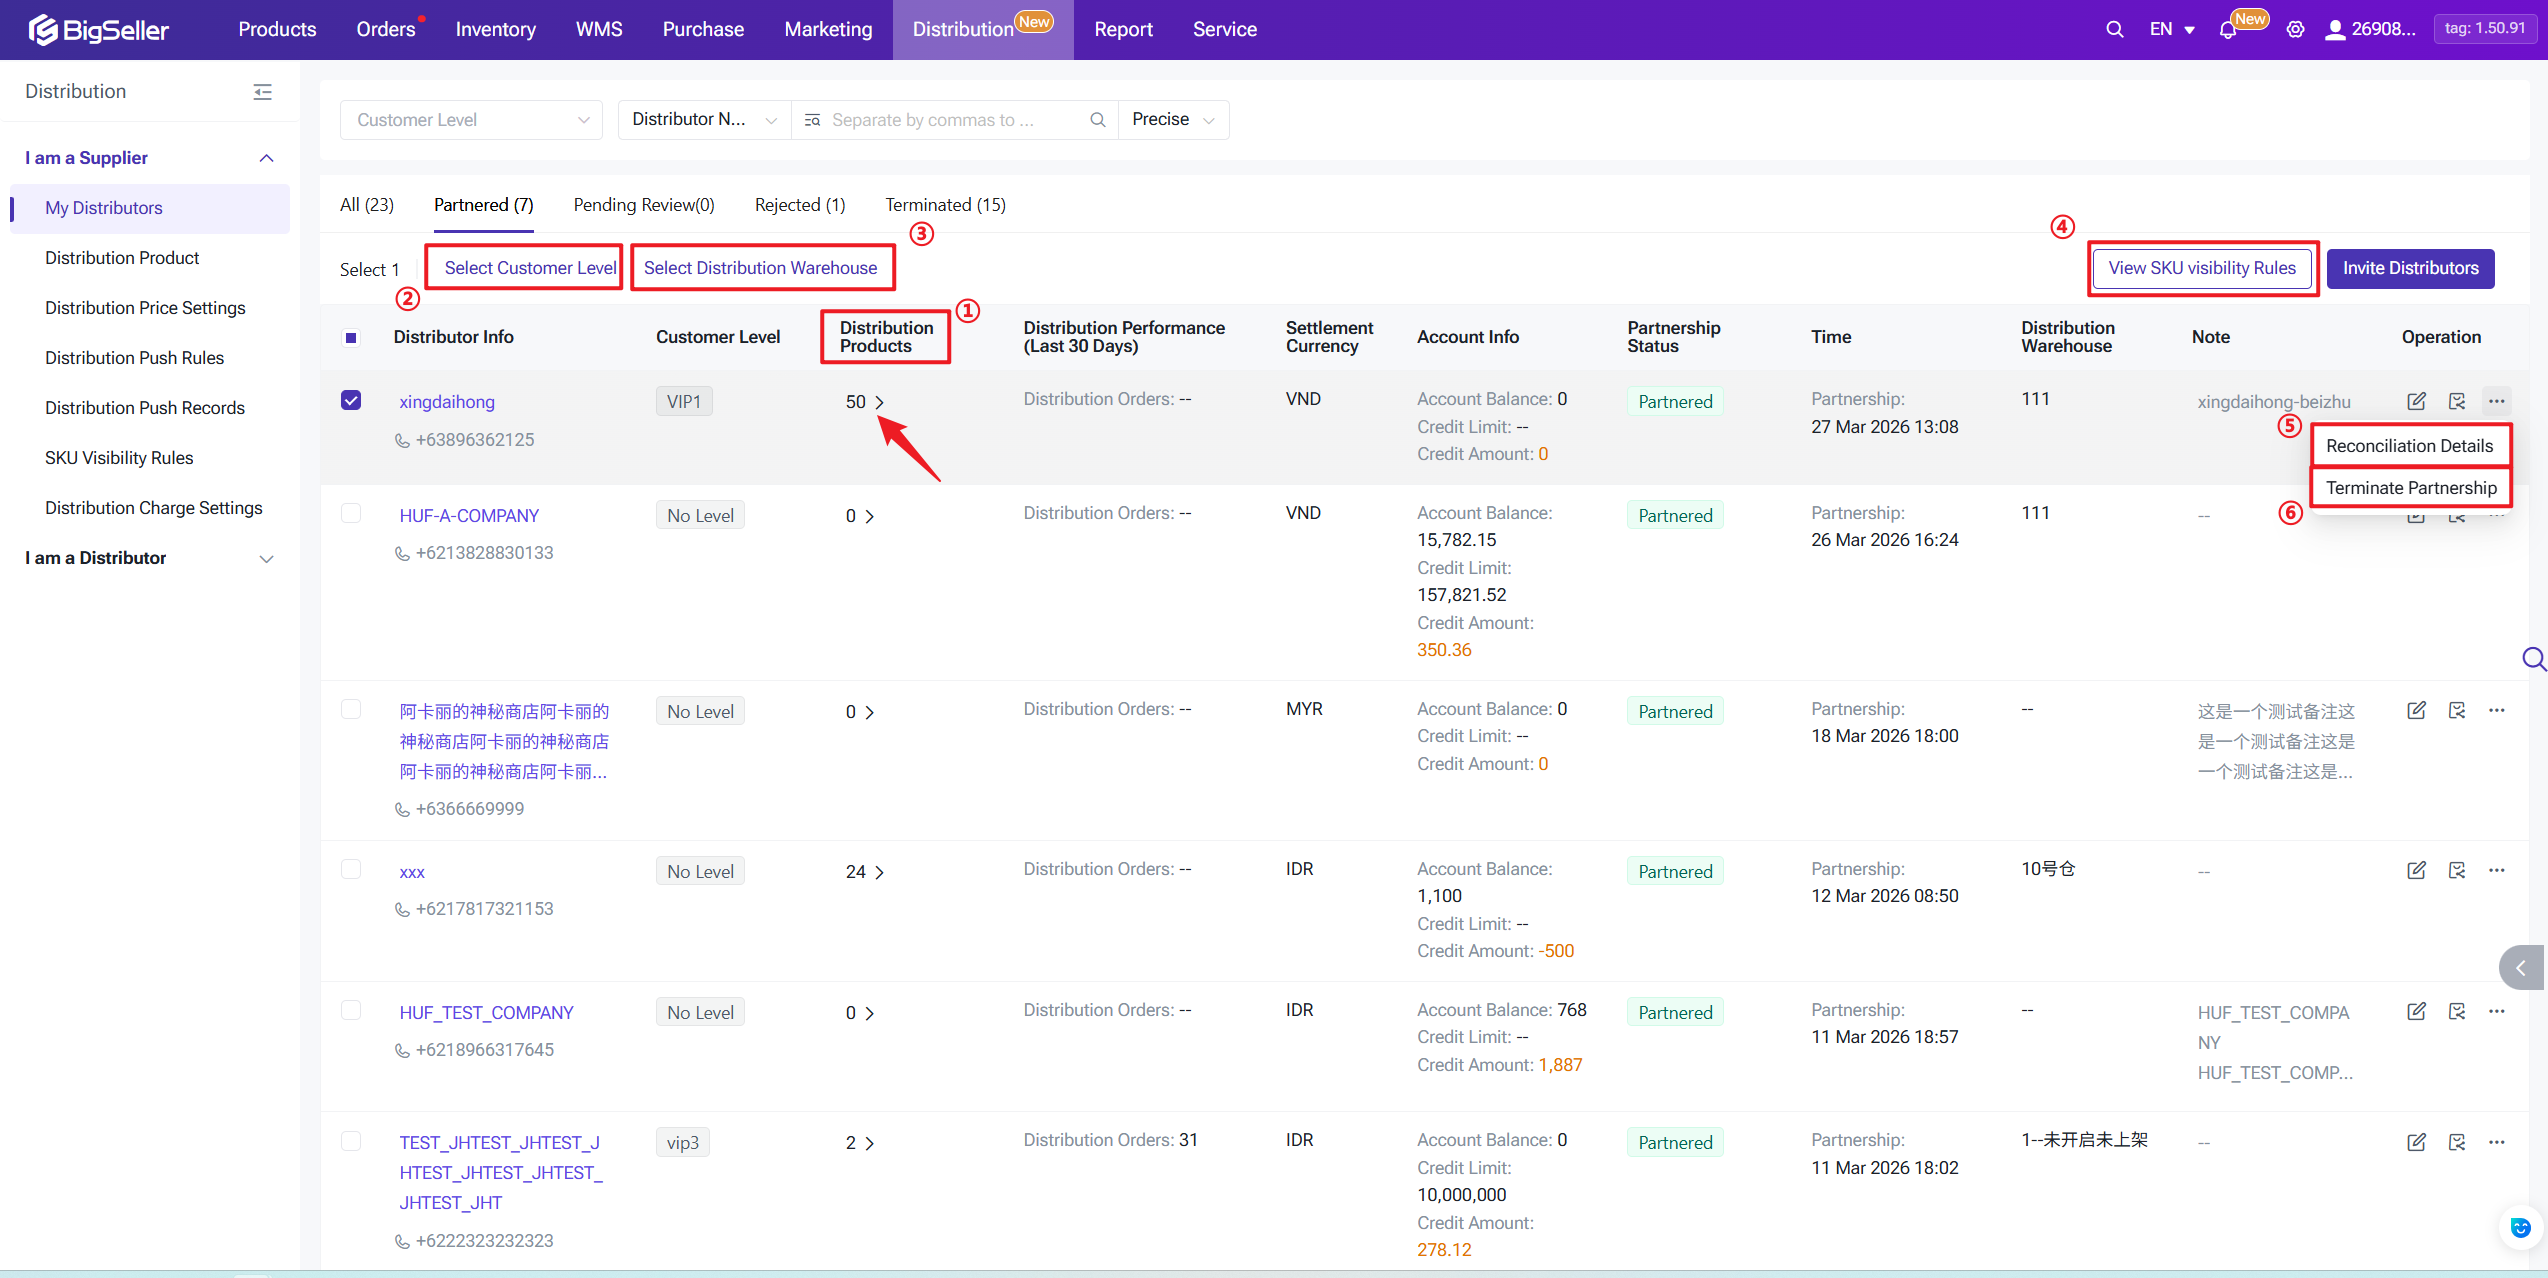The image size is (2548, 1278).
Task: Switch to the Terminated (15) tab
Action: coord(945,205)
